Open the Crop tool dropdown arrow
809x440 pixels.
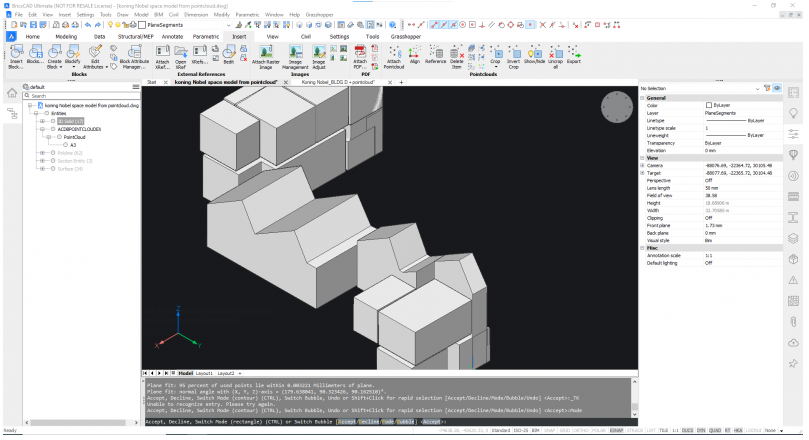pos(495,67)
